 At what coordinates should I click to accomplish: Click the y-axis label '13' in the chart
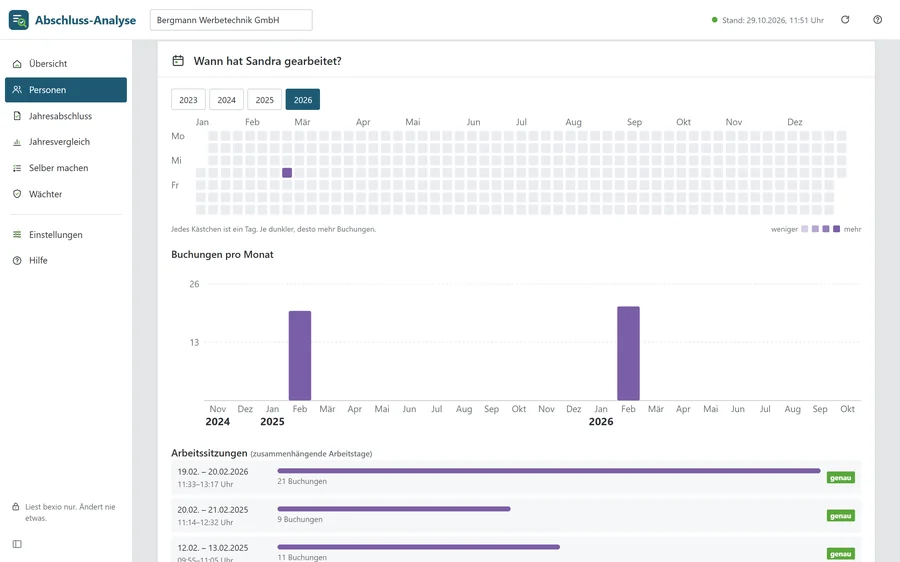click(195, 343)
